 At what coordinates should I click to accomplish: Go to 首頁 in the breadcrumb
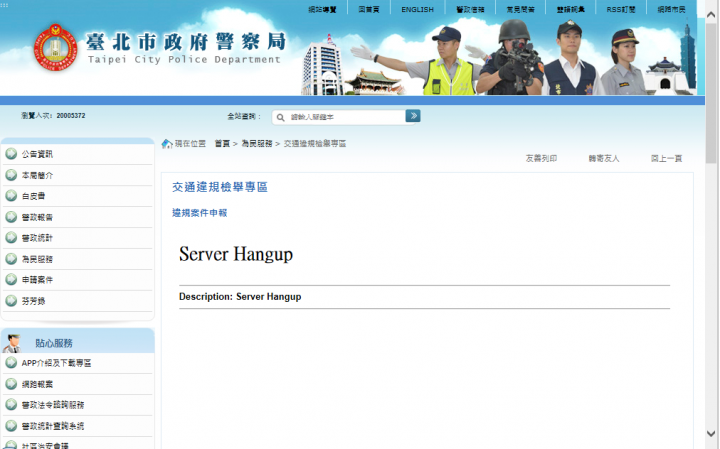click(222, 144)
